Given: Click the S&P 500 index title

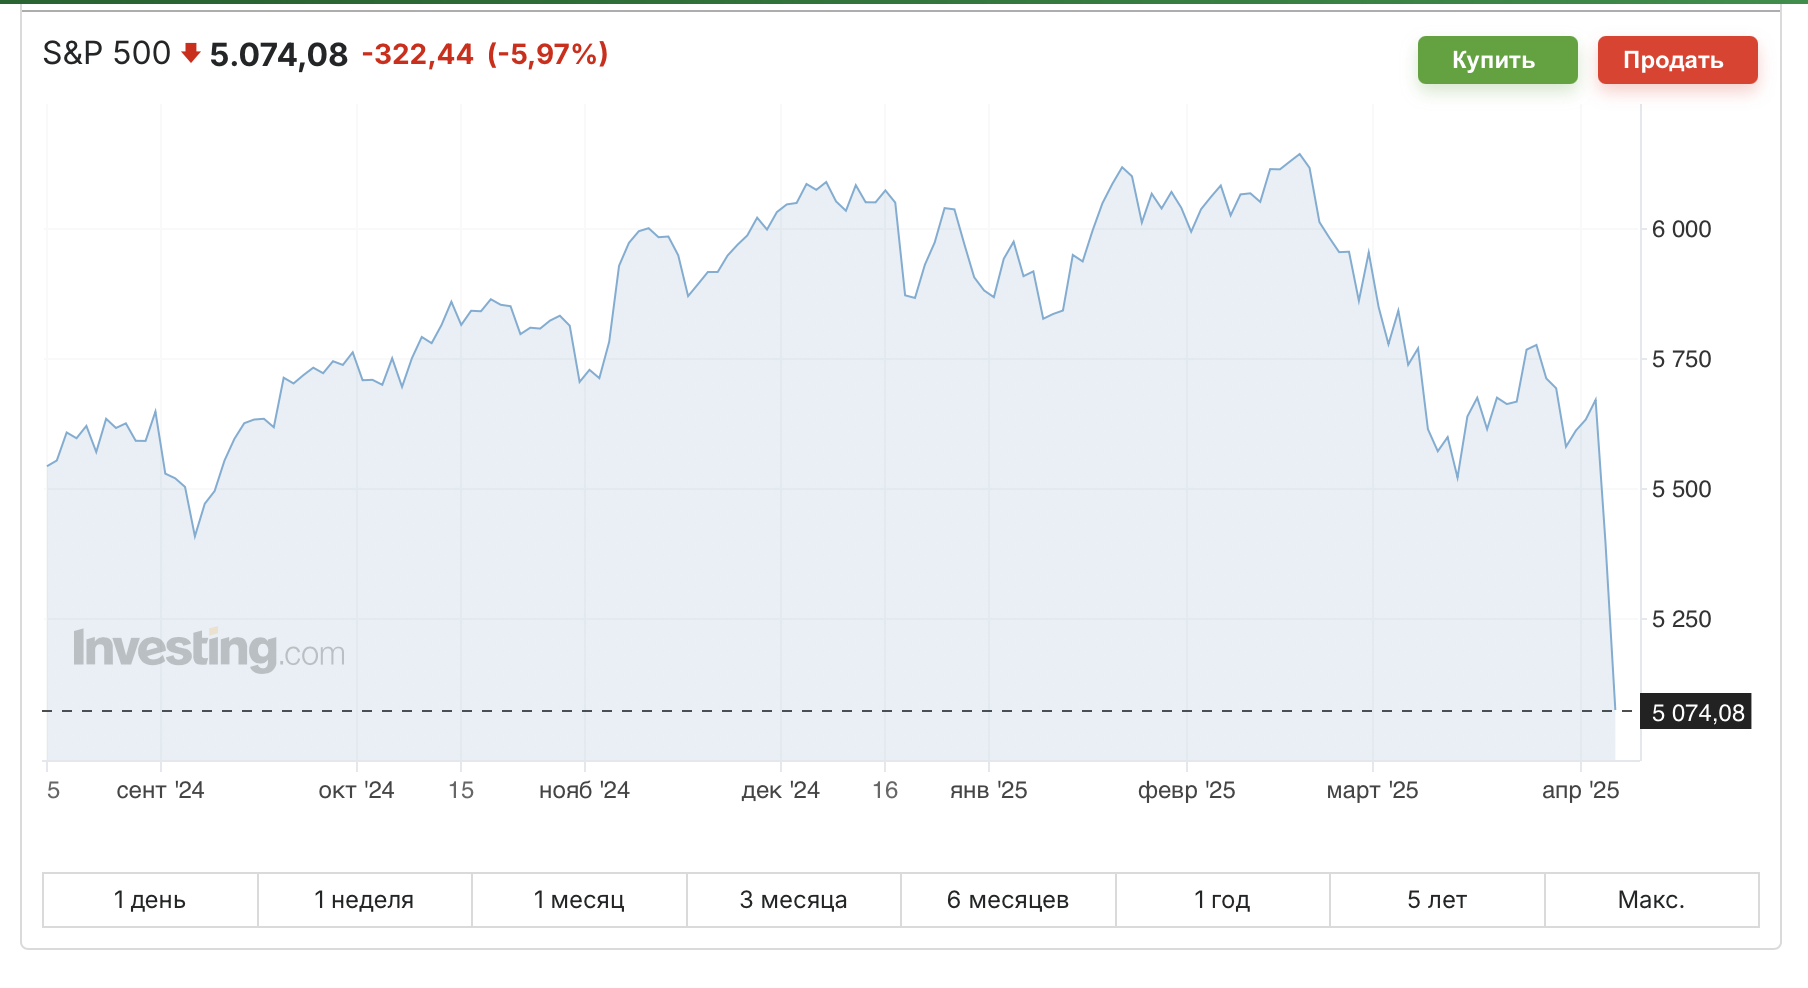Looking at the screenshot, I should click(107, 53).
